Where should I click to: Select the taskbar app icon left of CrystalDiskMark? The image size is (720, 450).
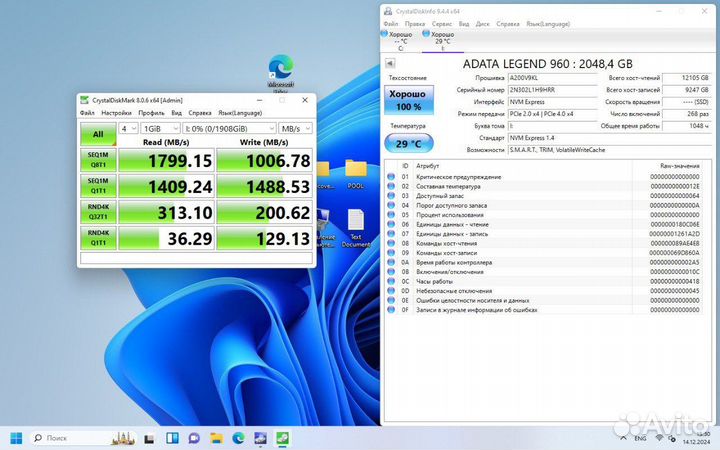click(x=260, y=438)
